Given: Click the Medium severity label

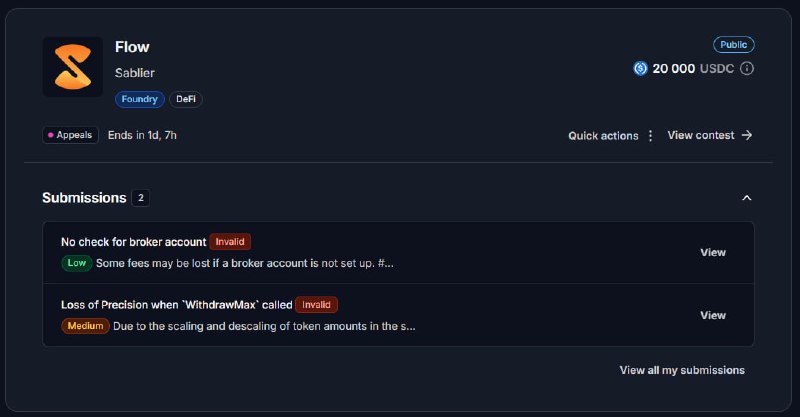Looking at the screenshot, I should coord(85,326).
